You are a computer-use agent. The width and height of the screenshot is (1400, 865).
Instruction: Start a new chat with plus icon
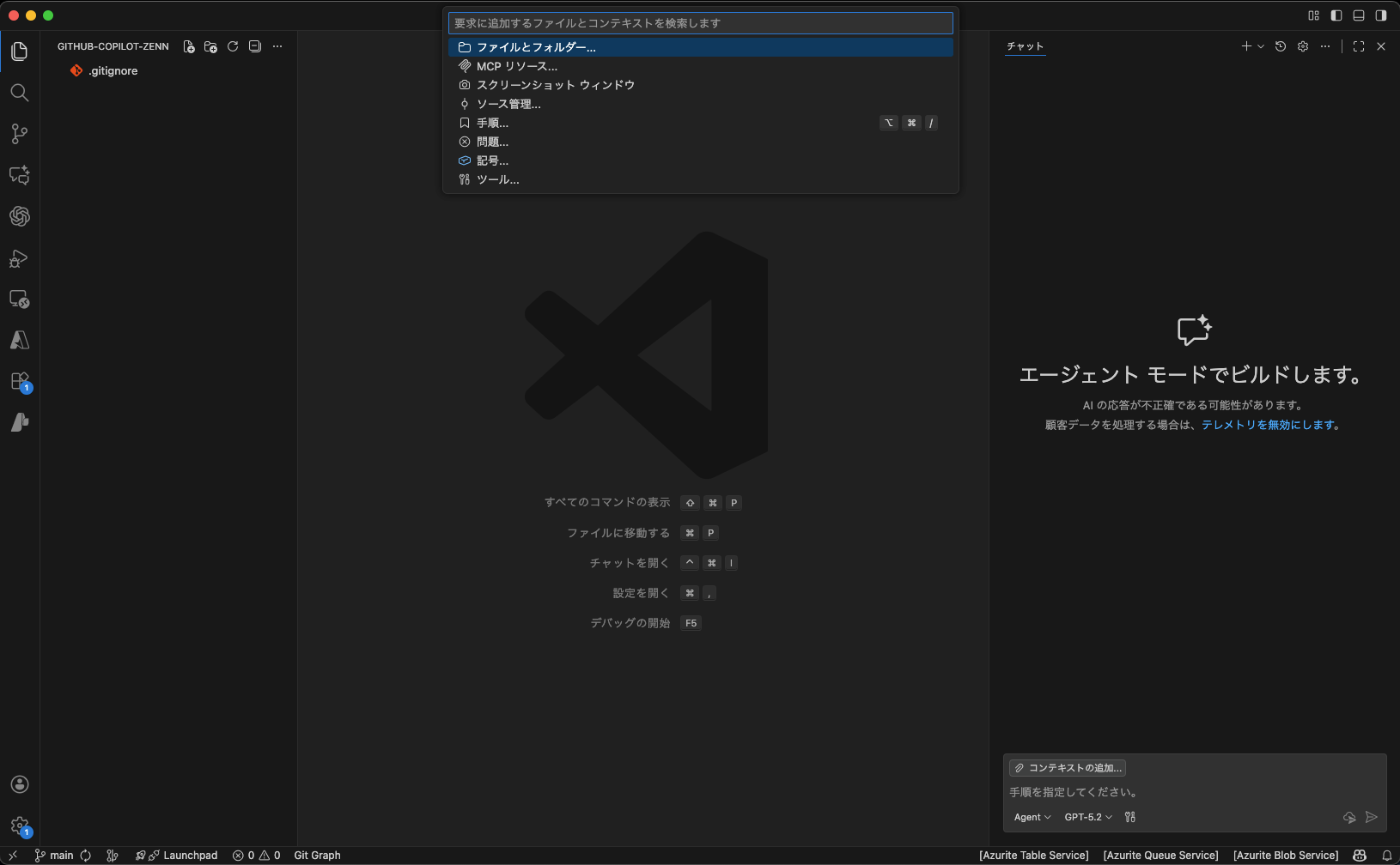click(x=1246, y=46)
